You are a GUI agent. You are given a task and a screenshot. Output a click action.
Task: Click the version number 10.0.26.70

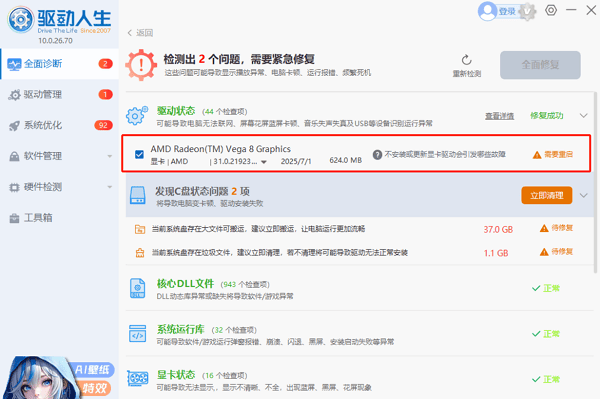tap(55, 41)
